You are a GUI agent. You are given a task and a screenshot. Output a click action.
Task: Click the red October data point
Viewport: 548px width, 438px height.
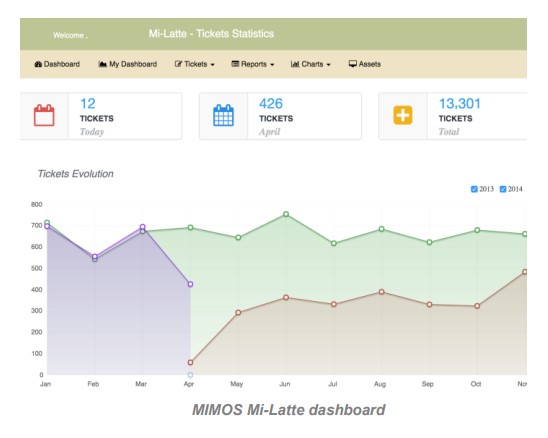coord(477,306)
